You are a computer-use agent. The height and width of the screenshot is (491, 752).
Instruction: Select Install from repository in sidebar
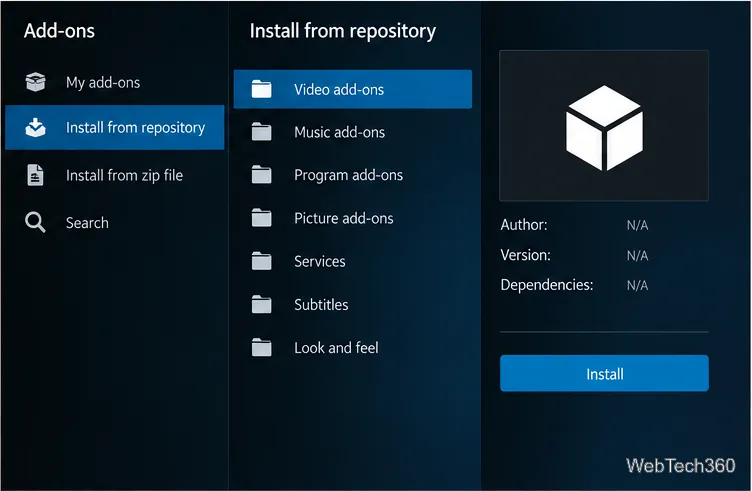tap(115, 128)
